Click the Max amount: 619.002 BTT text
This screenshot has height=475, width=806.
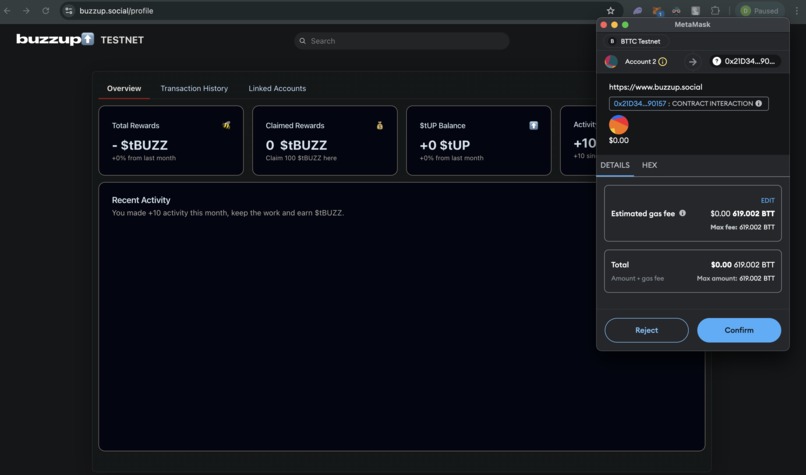(736, 278)
